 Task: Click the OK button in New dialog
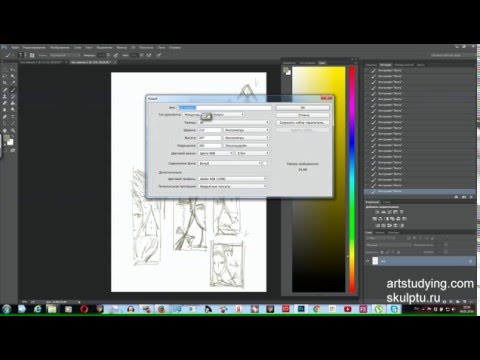303,108
